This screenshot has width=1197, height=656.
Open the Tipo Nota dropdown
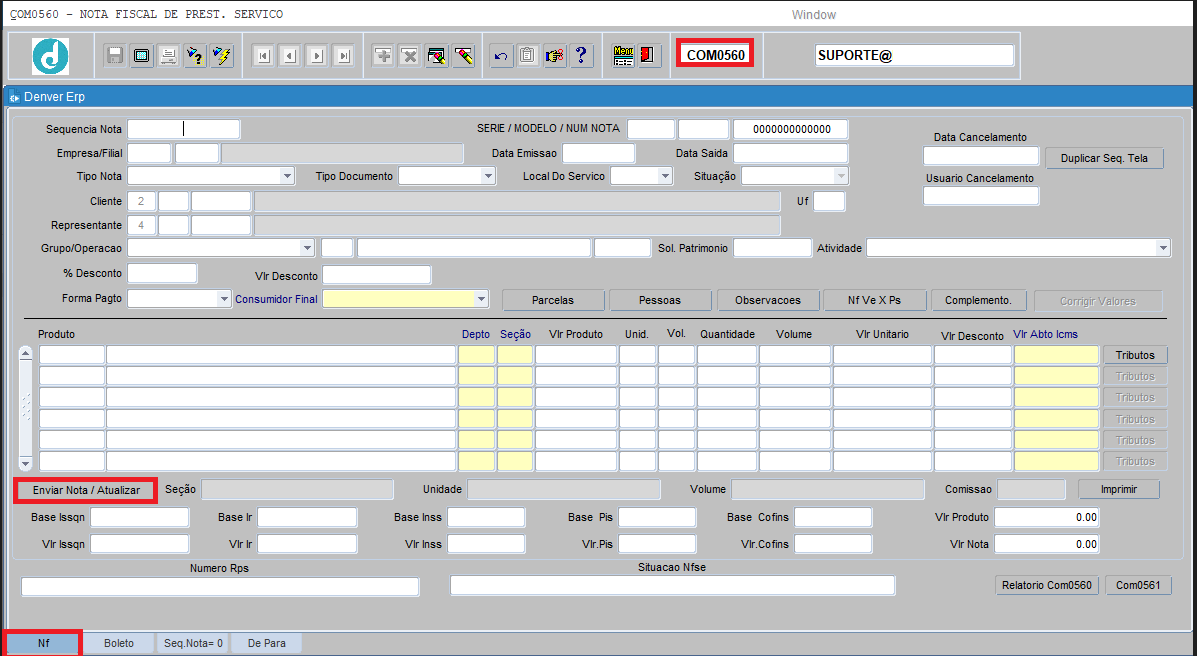[287, 176]
